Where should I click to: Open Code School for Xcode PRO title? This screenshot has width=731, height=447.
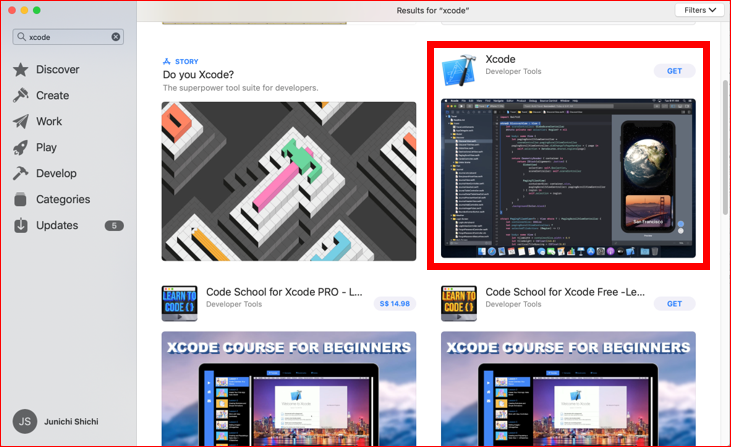[x=284, y=292]
